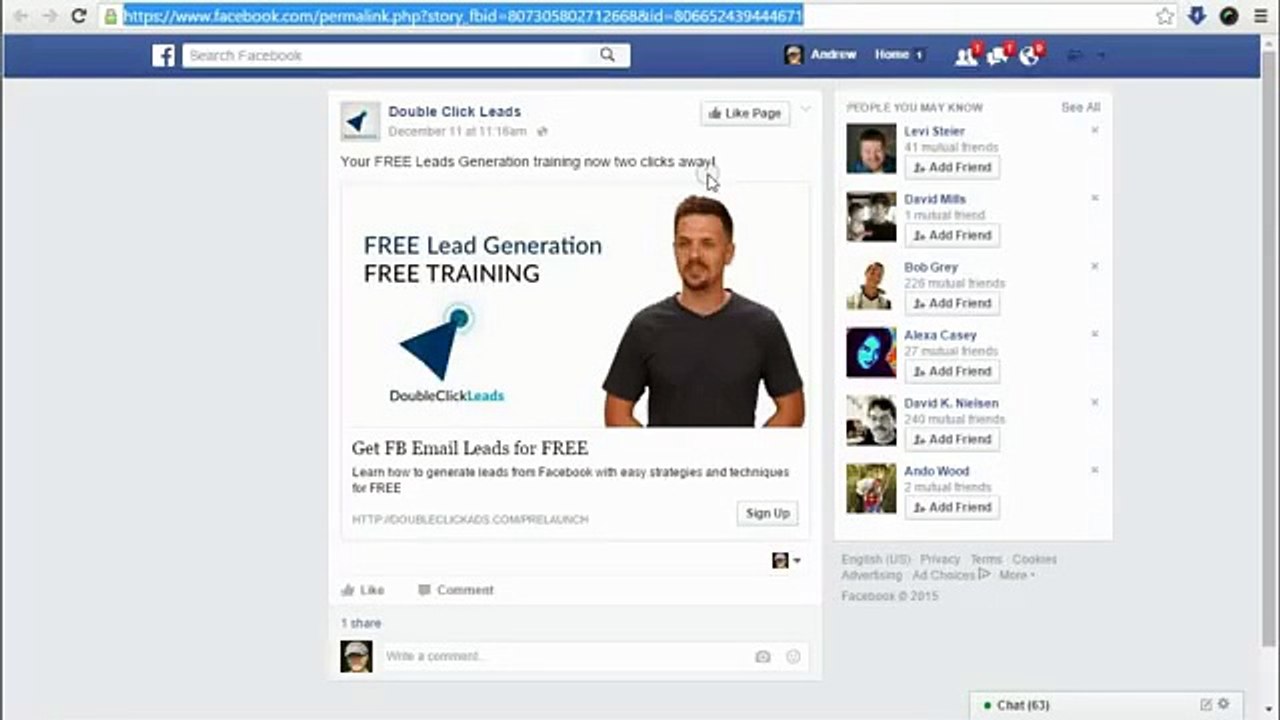Click Like Page button

745,114
